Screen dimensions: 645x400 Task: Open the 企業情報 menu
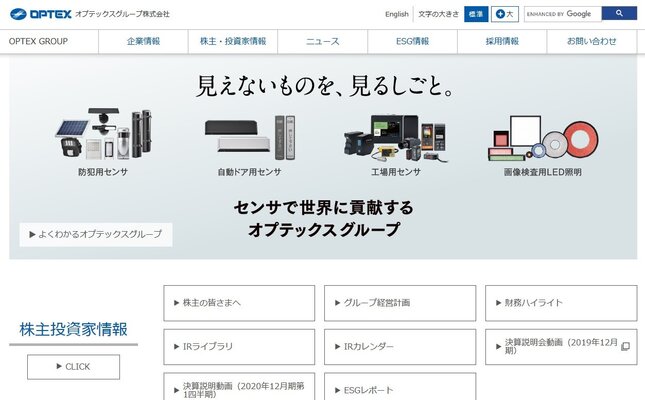tap(143, 41)
